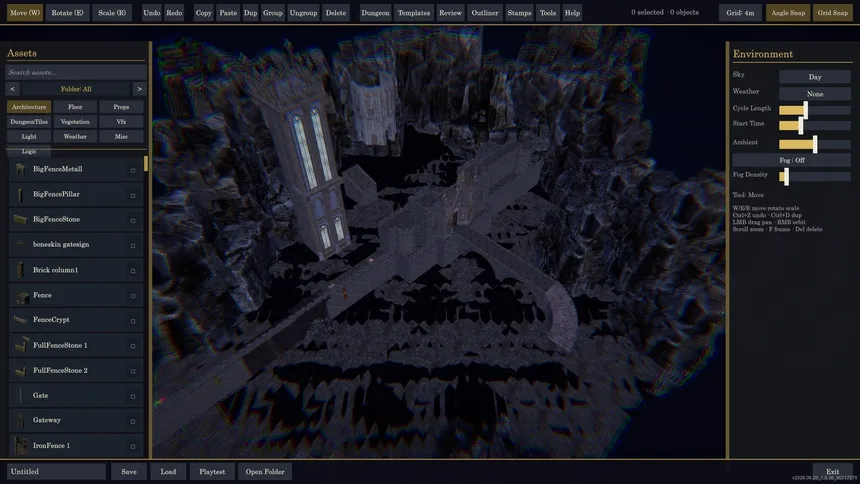Viewport: 860px width, 484px height.
Task: Click the Search assets input field
Action: (76, 72)
